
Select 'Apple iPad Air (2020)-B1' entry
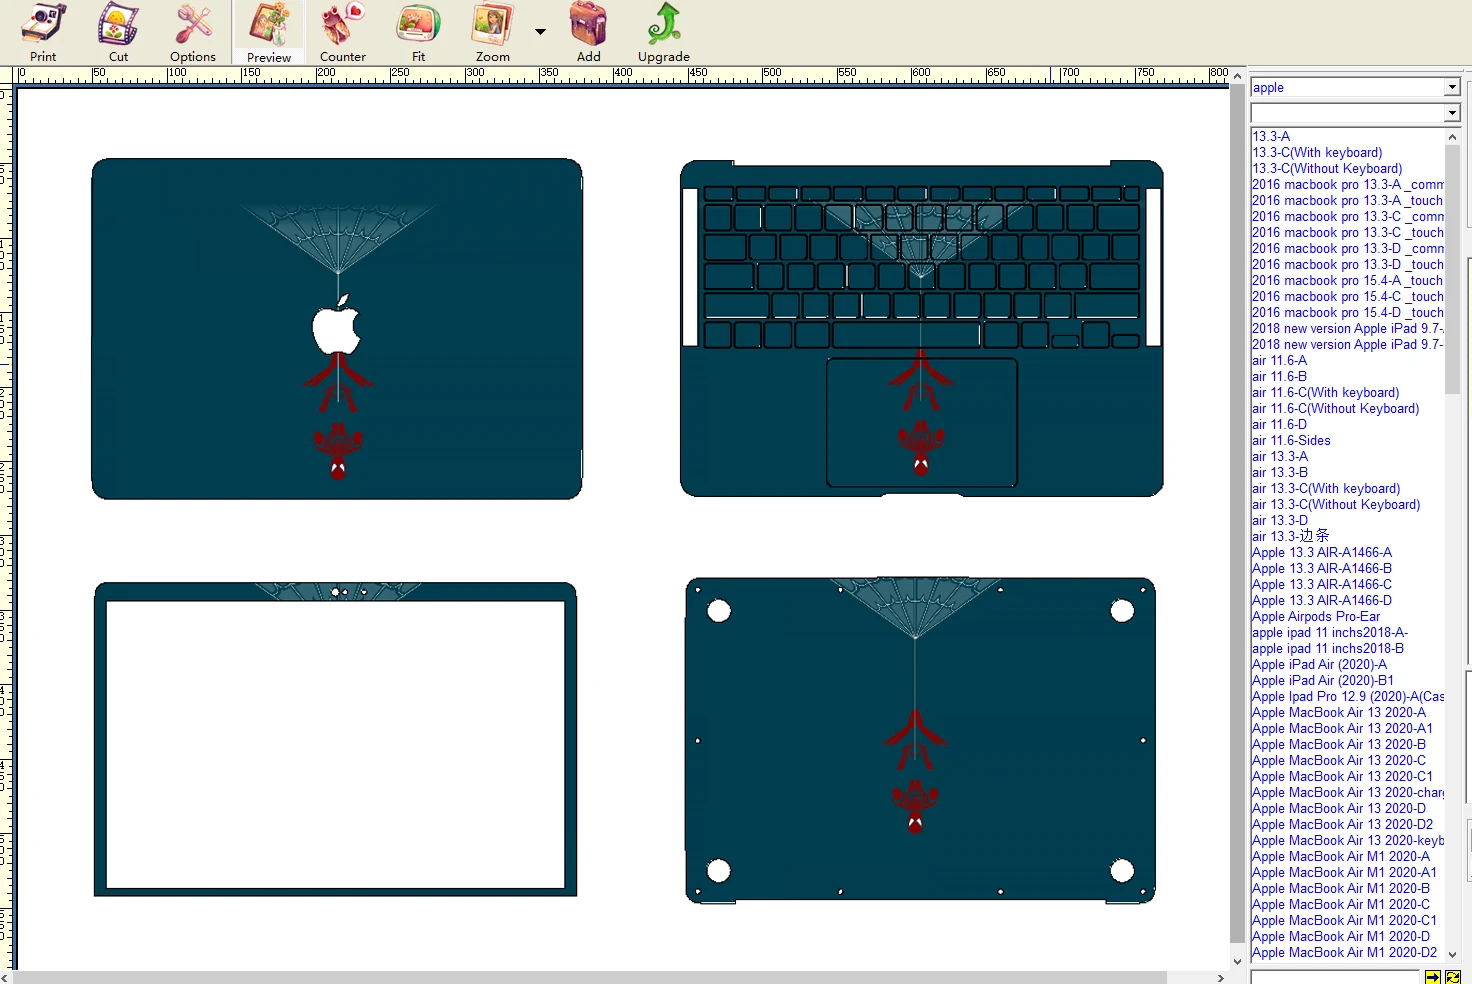tap(1323, 680)
